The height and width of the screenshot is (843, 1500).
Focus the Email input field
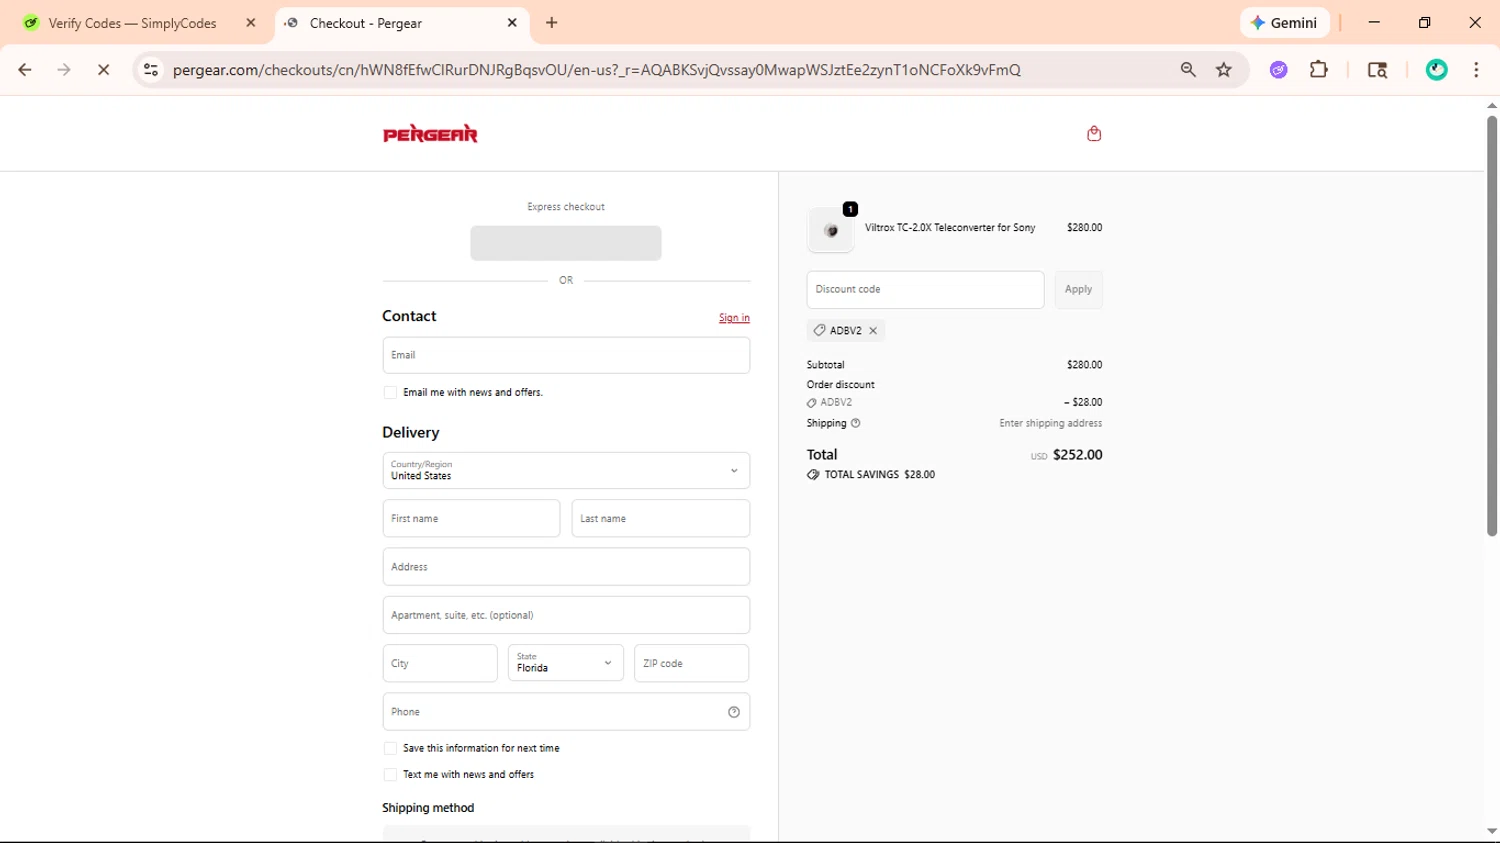coord(566,355)
